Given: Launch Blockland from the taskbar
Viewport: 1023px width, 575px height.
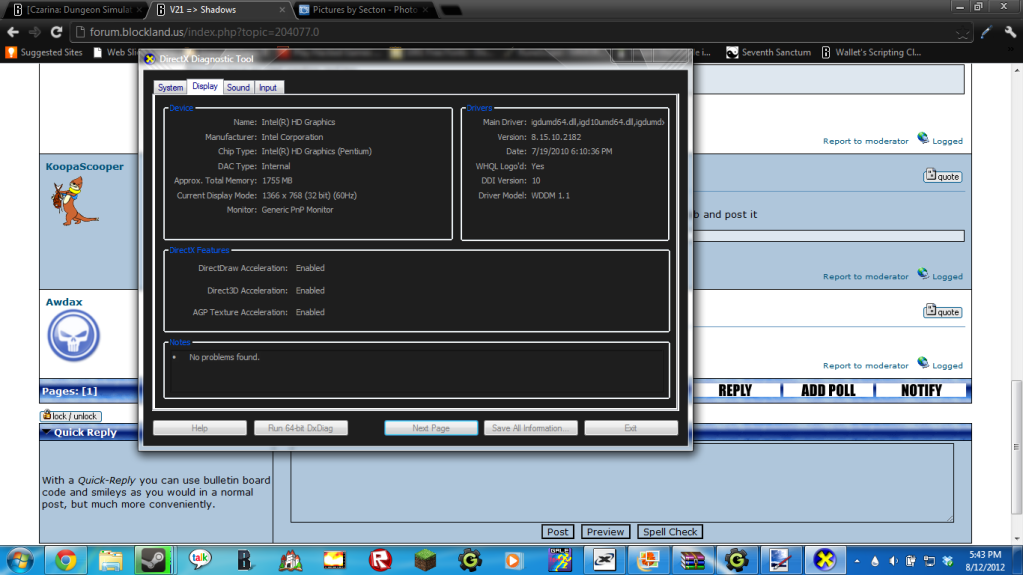Looking at the screenshot, I should pyautogui.click(x=245, y=560).
